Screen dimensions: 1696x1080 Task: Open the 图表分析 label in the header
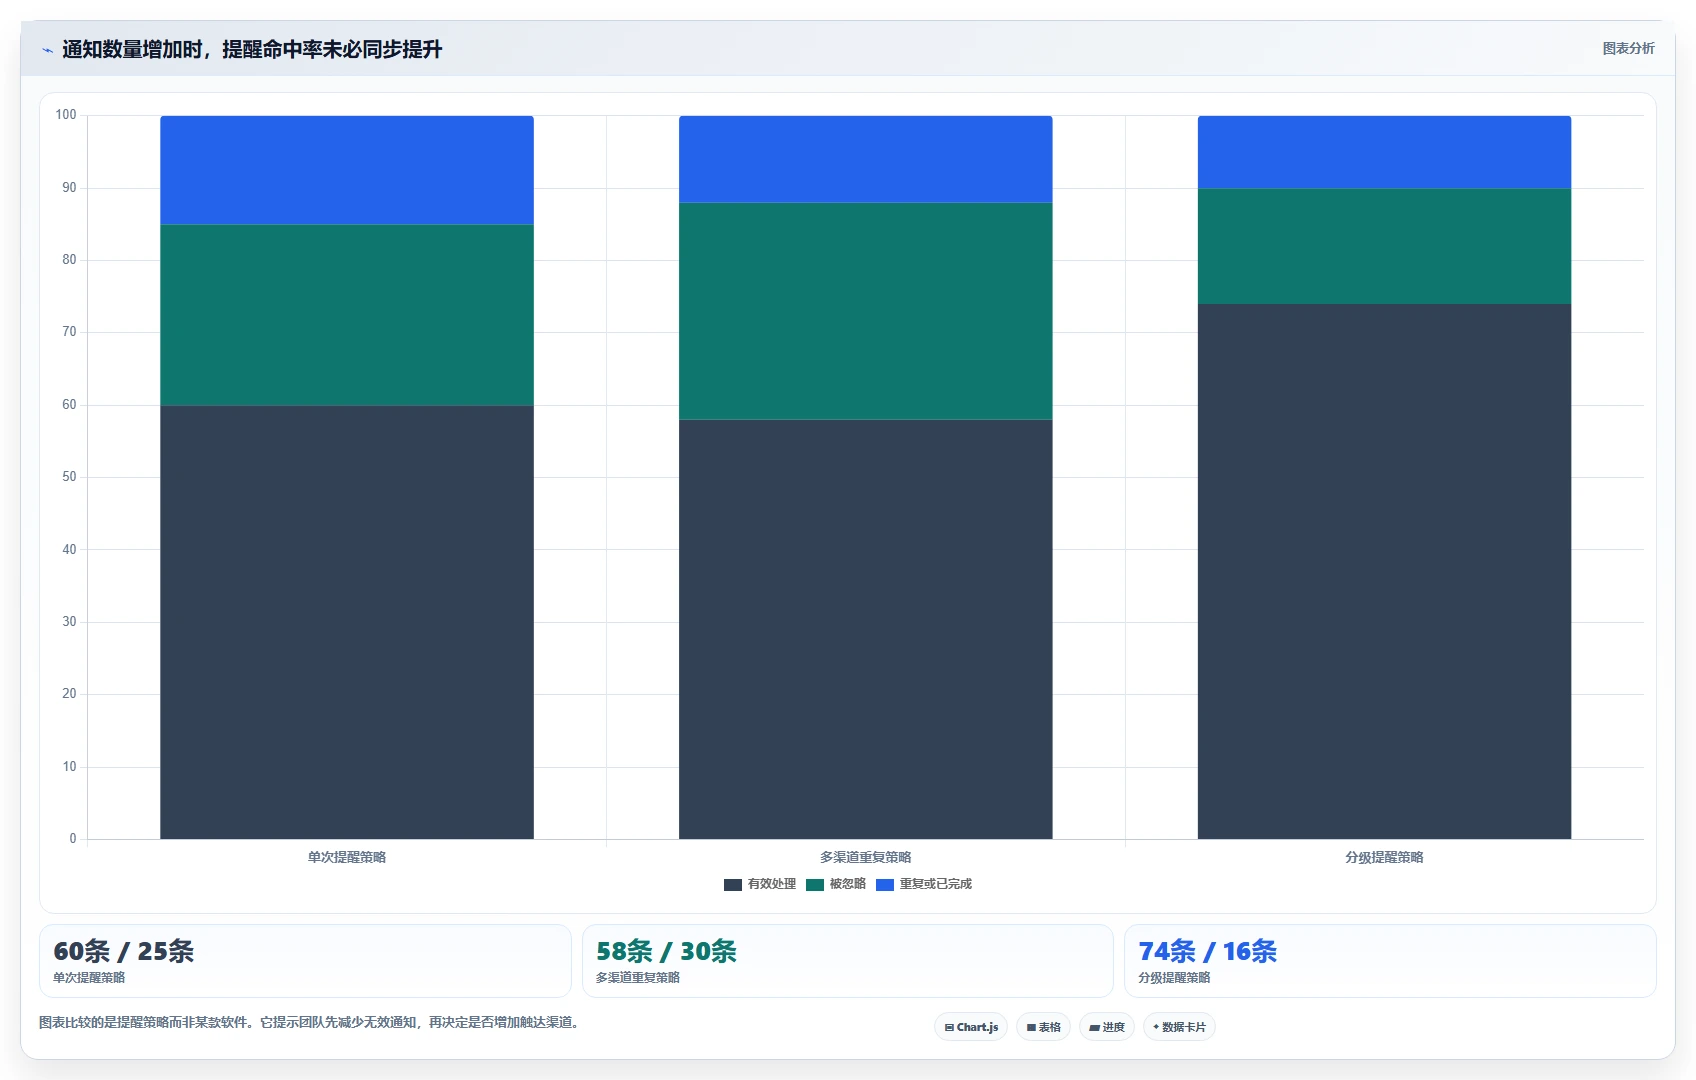pyautogui.click(x=1628, y=48)
